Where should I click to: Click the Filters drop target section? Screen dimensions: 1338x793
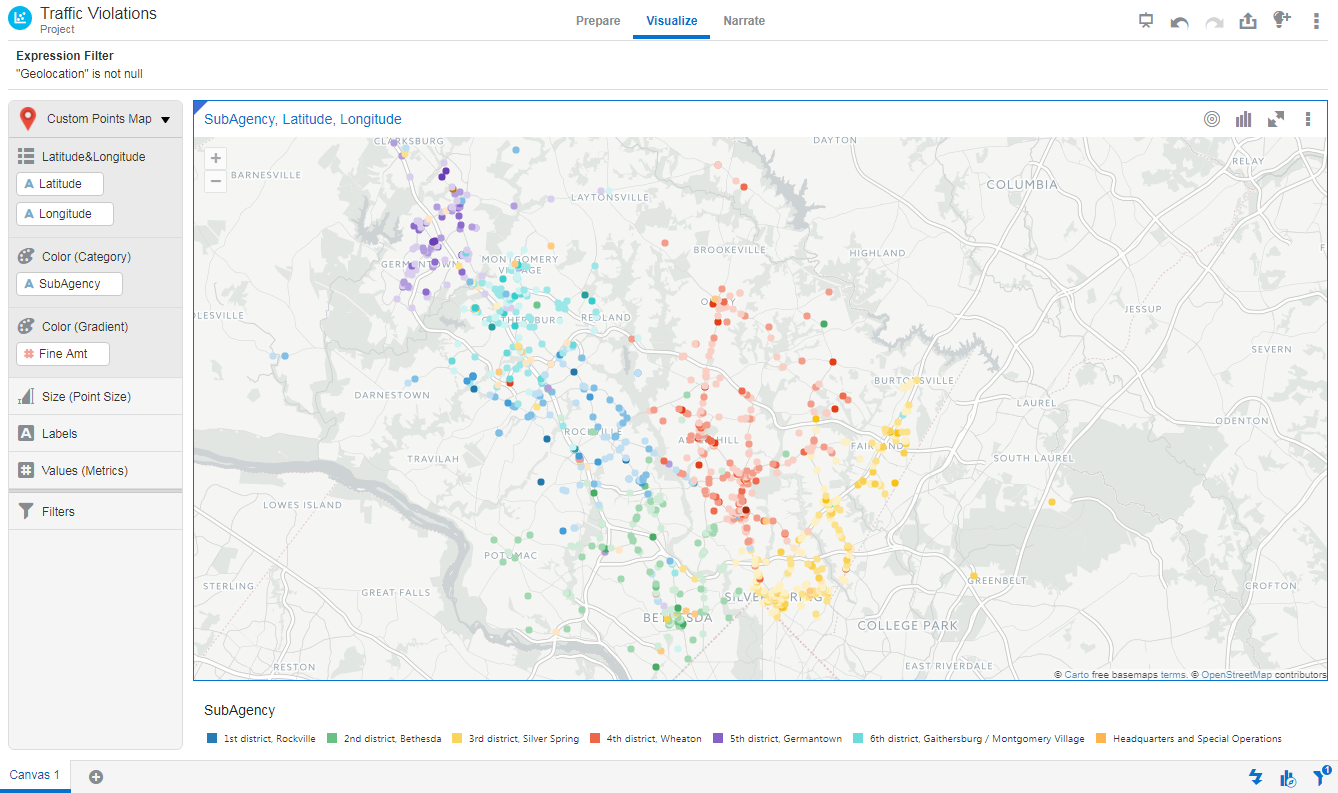pyautogui.click(x=96, y=511)
